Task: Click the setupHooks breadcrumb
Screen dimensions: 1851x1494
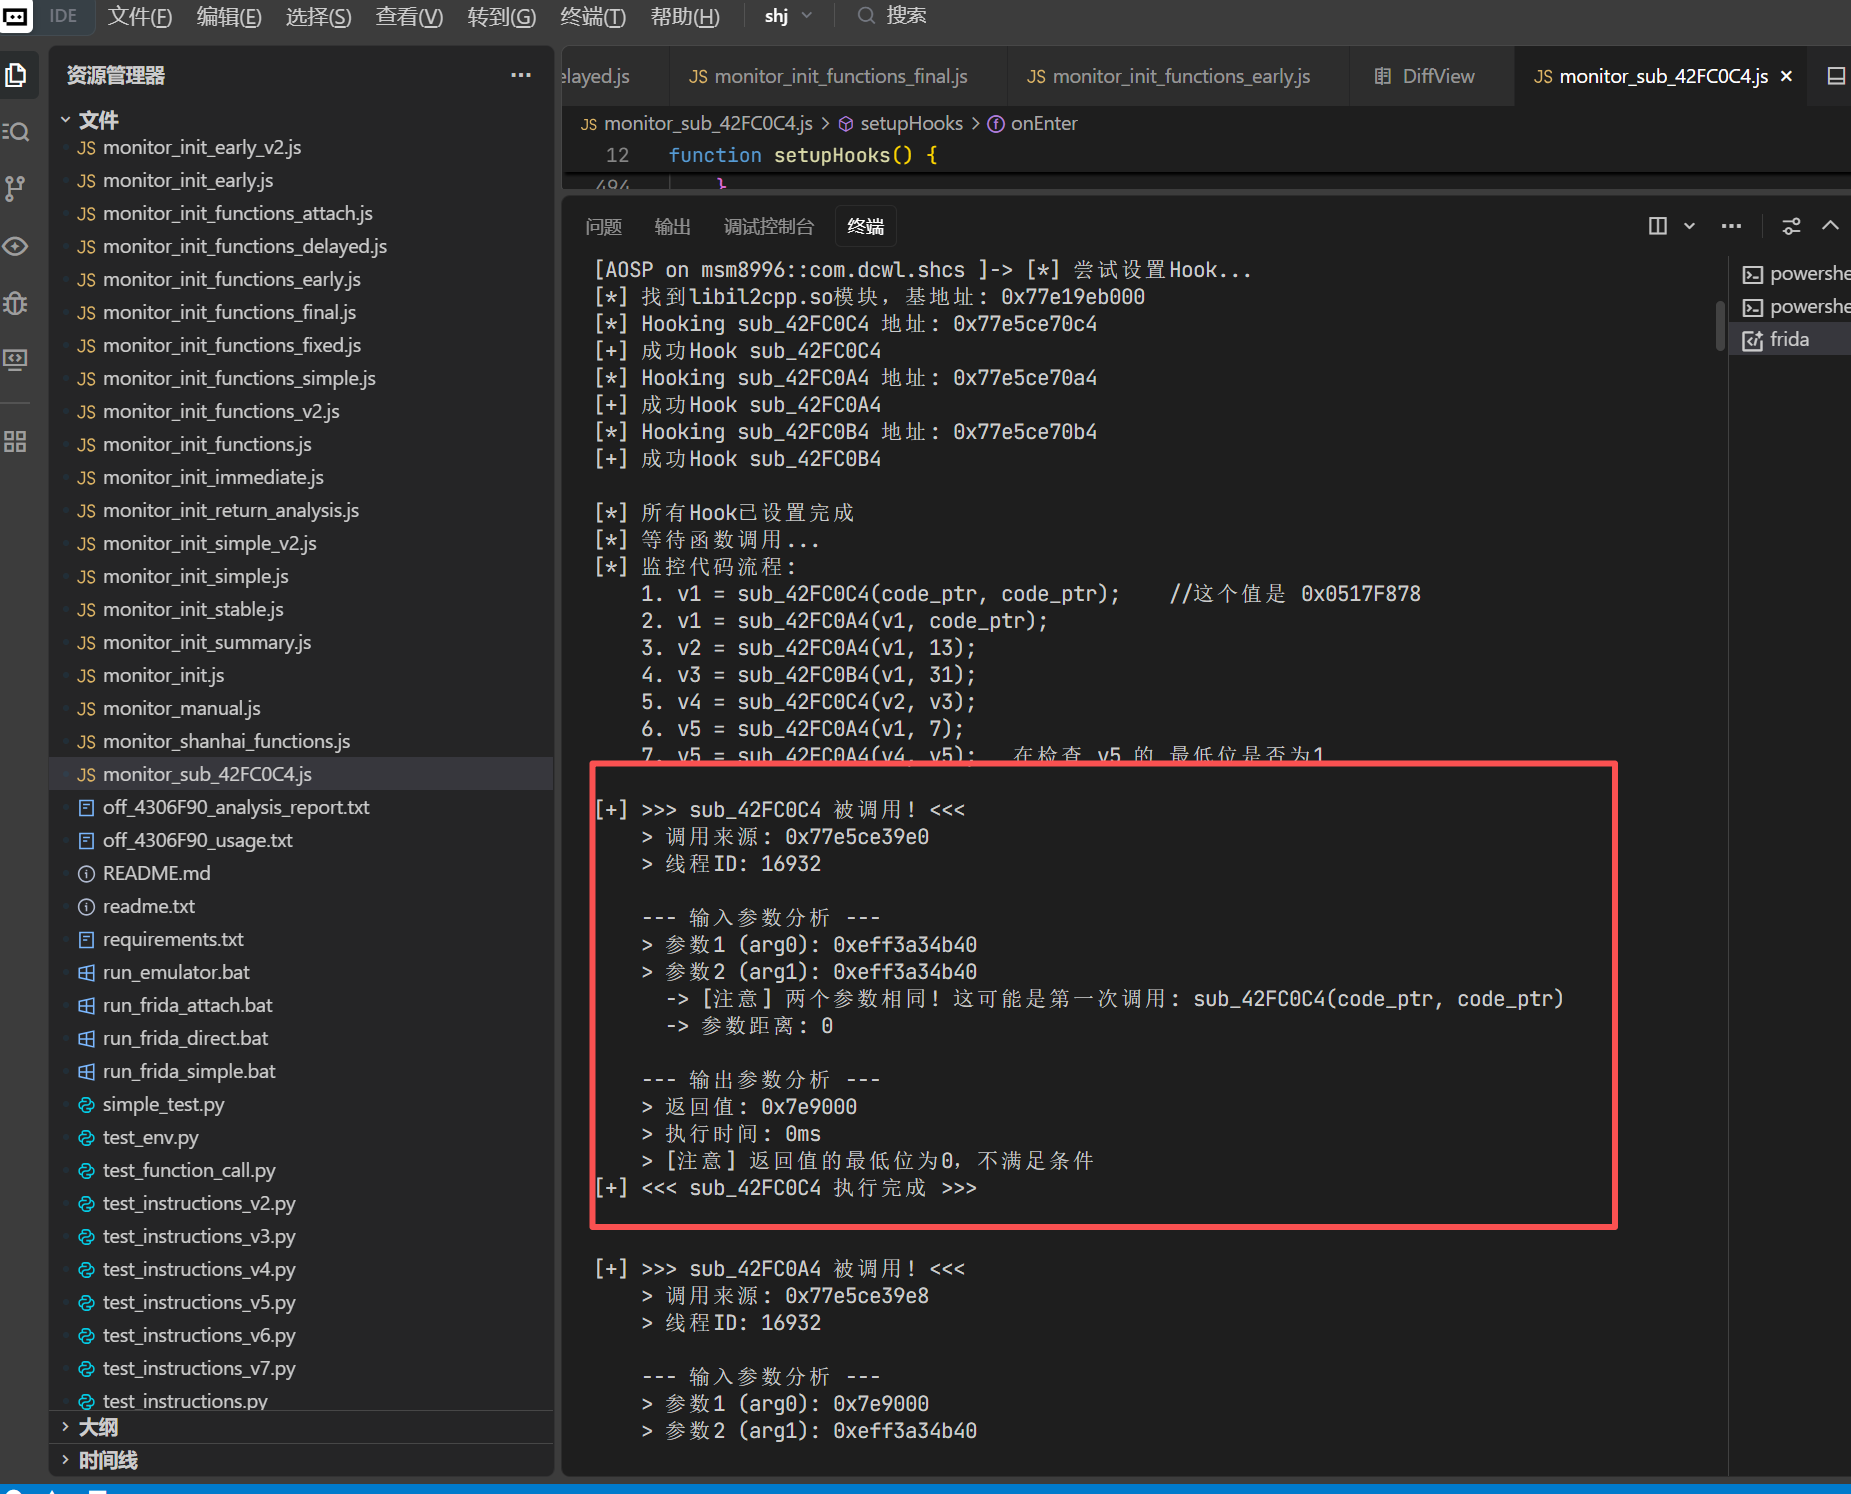Action: tap(900, 123)
